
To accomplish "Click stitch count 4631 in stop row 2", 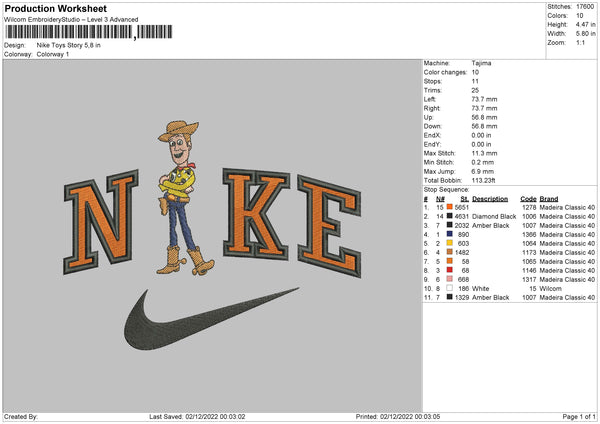I will [x=462, y=217].
